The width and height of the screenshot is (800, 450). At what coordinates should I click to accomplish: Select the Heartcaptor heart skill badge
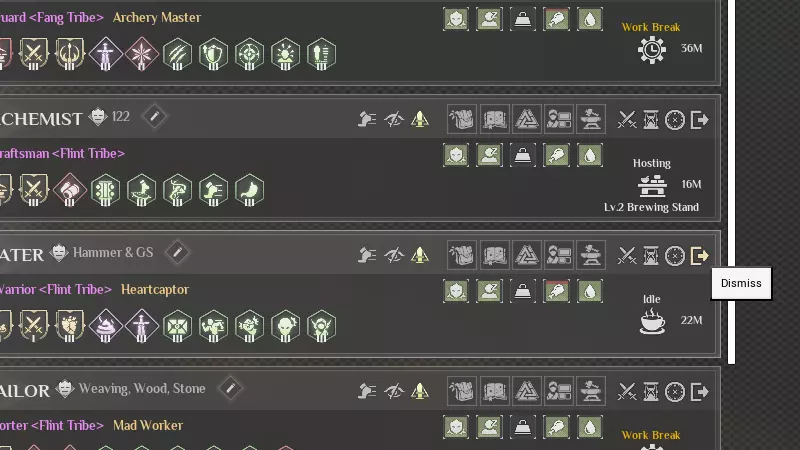click(x=69, y=326)
